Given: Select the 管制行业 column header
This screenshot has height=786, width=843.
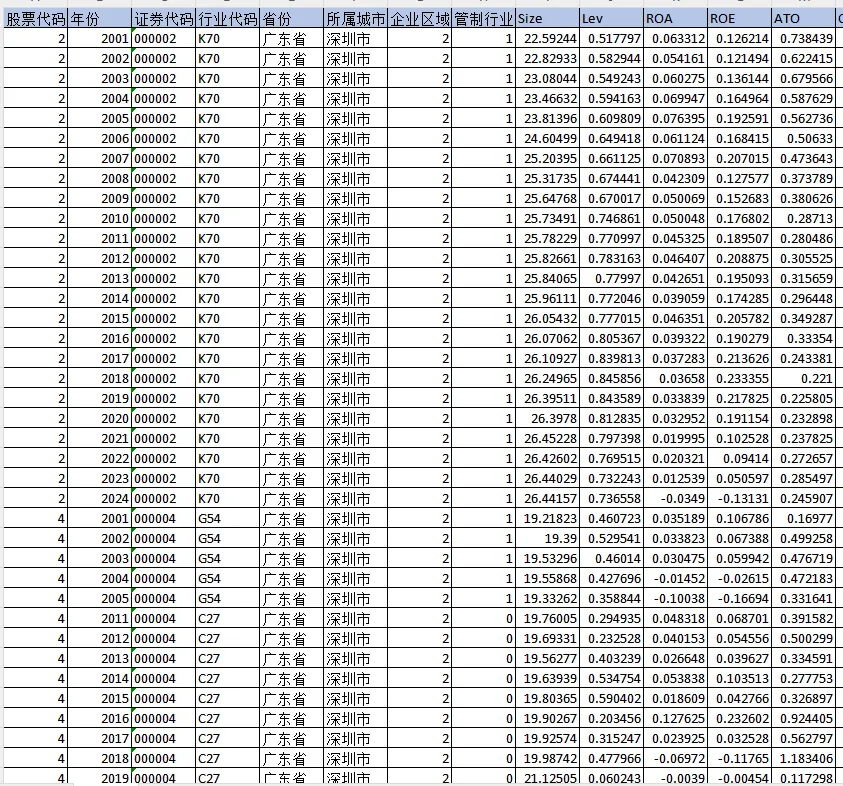Looking at the screenshot, I should coord(483,19).
